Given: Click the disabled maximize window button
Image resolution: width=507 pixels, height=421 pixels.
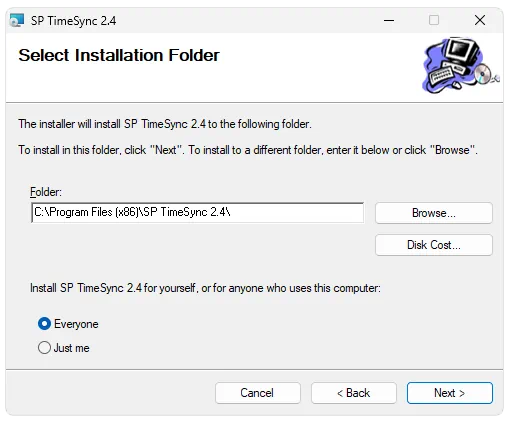Looking at the screenshot, I should pos(434,20).
